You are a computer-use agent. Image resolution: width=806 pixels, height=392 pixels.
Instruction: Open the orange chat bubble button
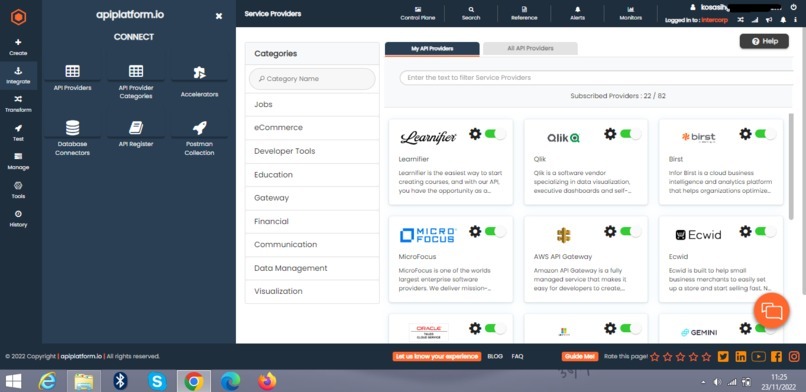(771, 311)
